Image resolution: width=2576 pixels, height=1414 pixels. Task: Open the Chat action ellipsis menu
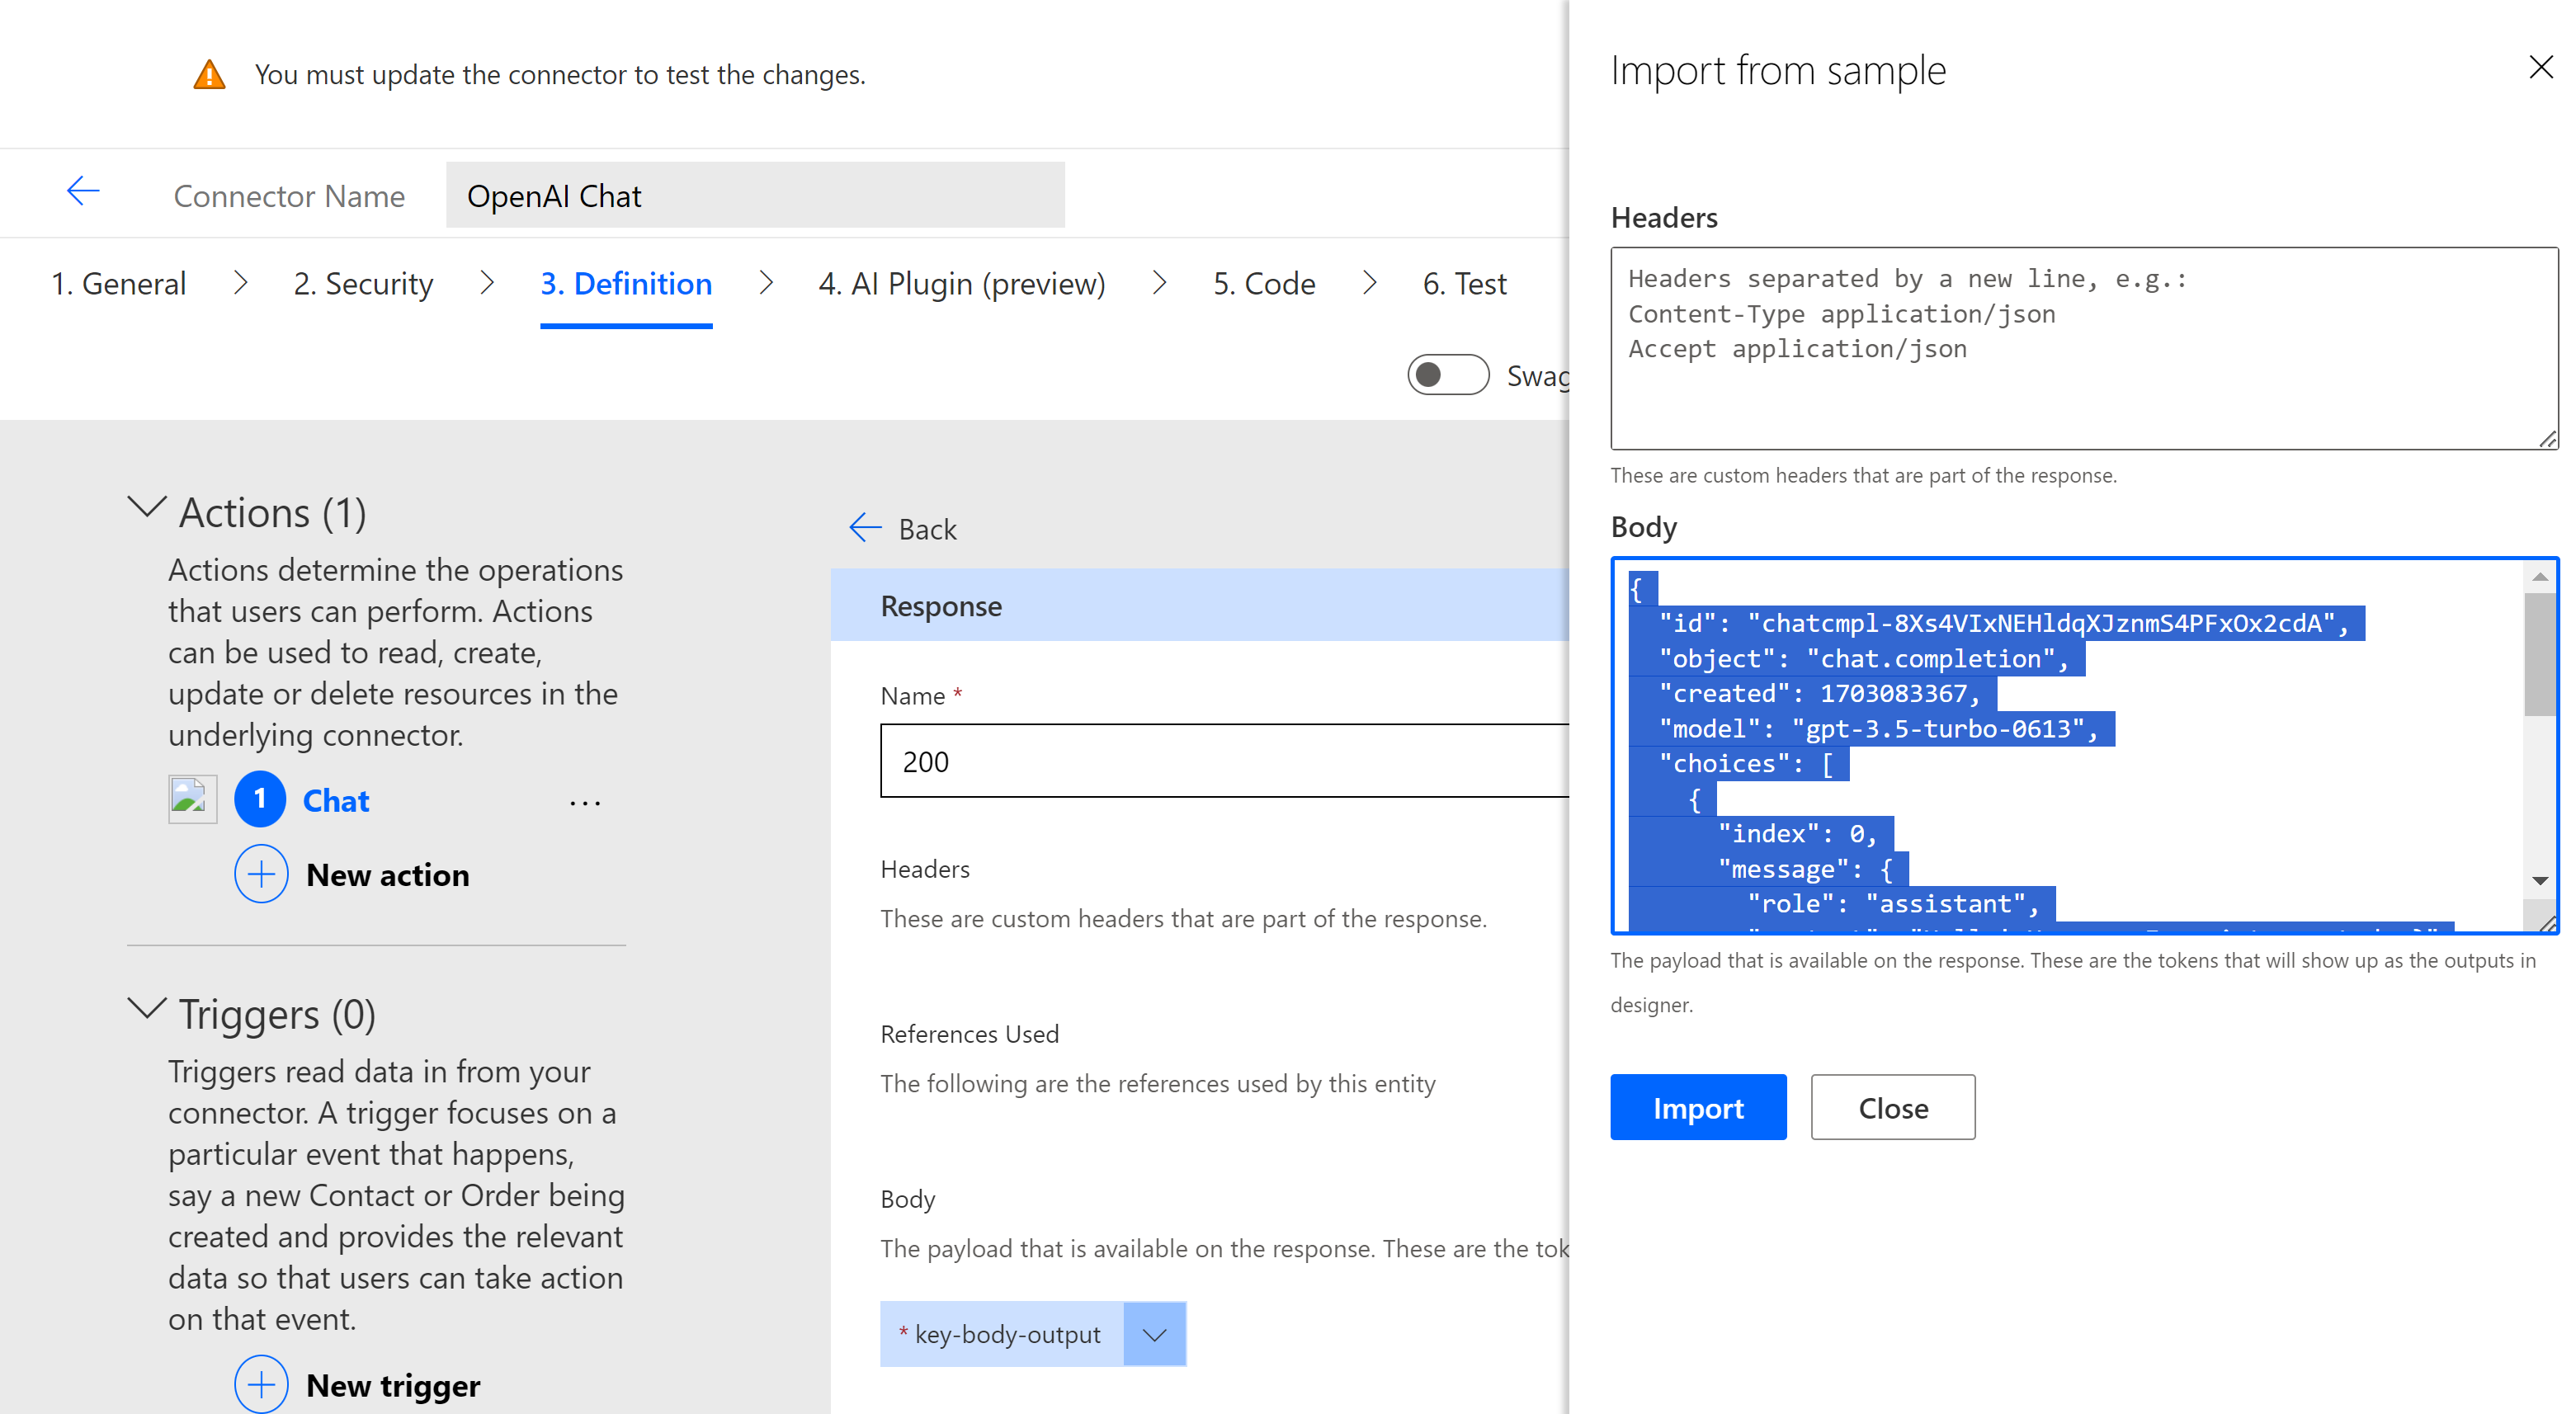coord(585,802)
